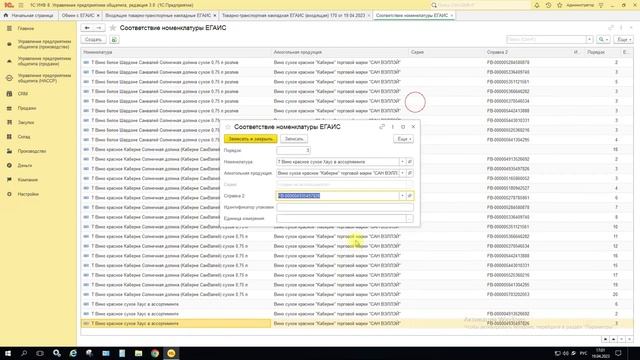The width and height of the screenshot is (640, 360).
Task: Click the Записать button in dialog
Action: tap(294, 139)
